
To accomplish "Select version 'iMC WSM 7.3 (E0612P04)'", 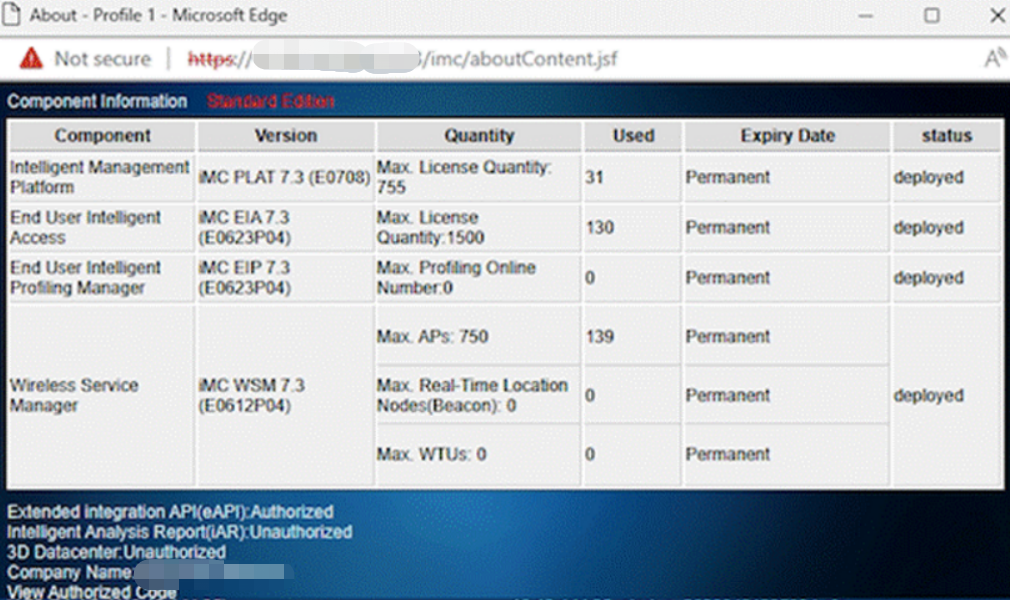I will [x=285, y=395].
